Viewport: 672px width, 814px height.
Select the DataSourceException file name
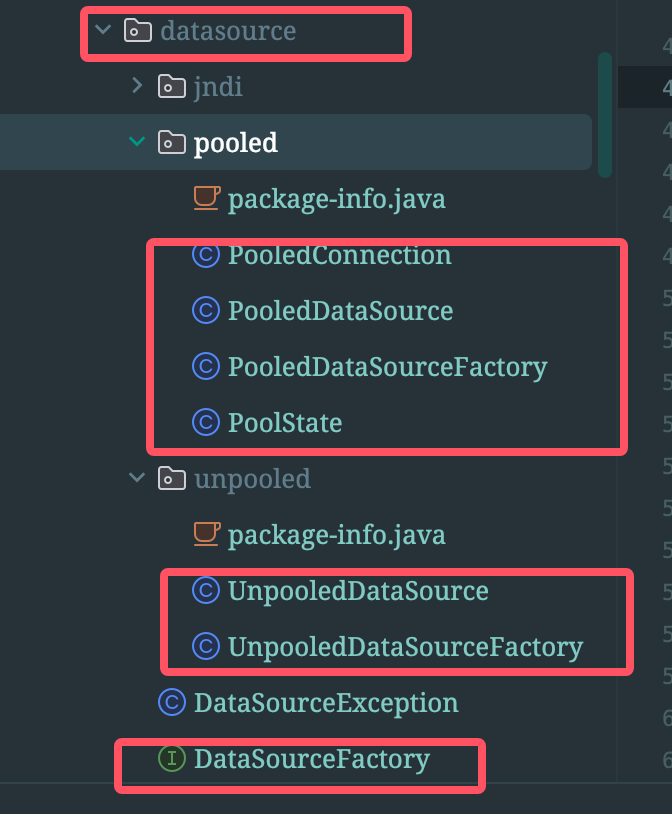(x=326, y=703)
